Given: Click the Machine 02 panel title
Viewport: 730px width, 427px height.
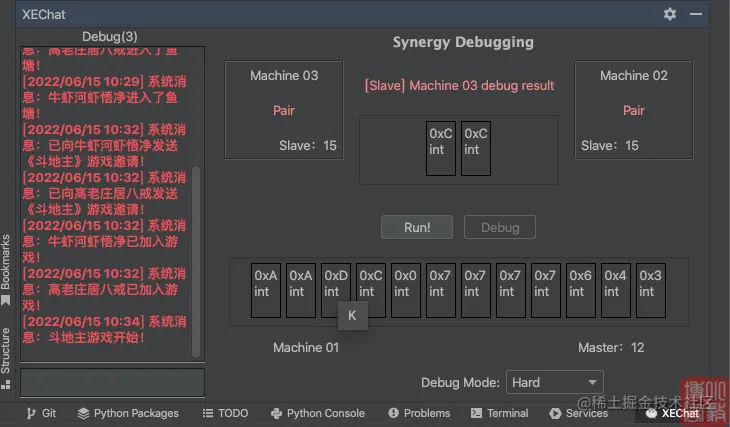Looking at the screenshot, I should 634,75.
